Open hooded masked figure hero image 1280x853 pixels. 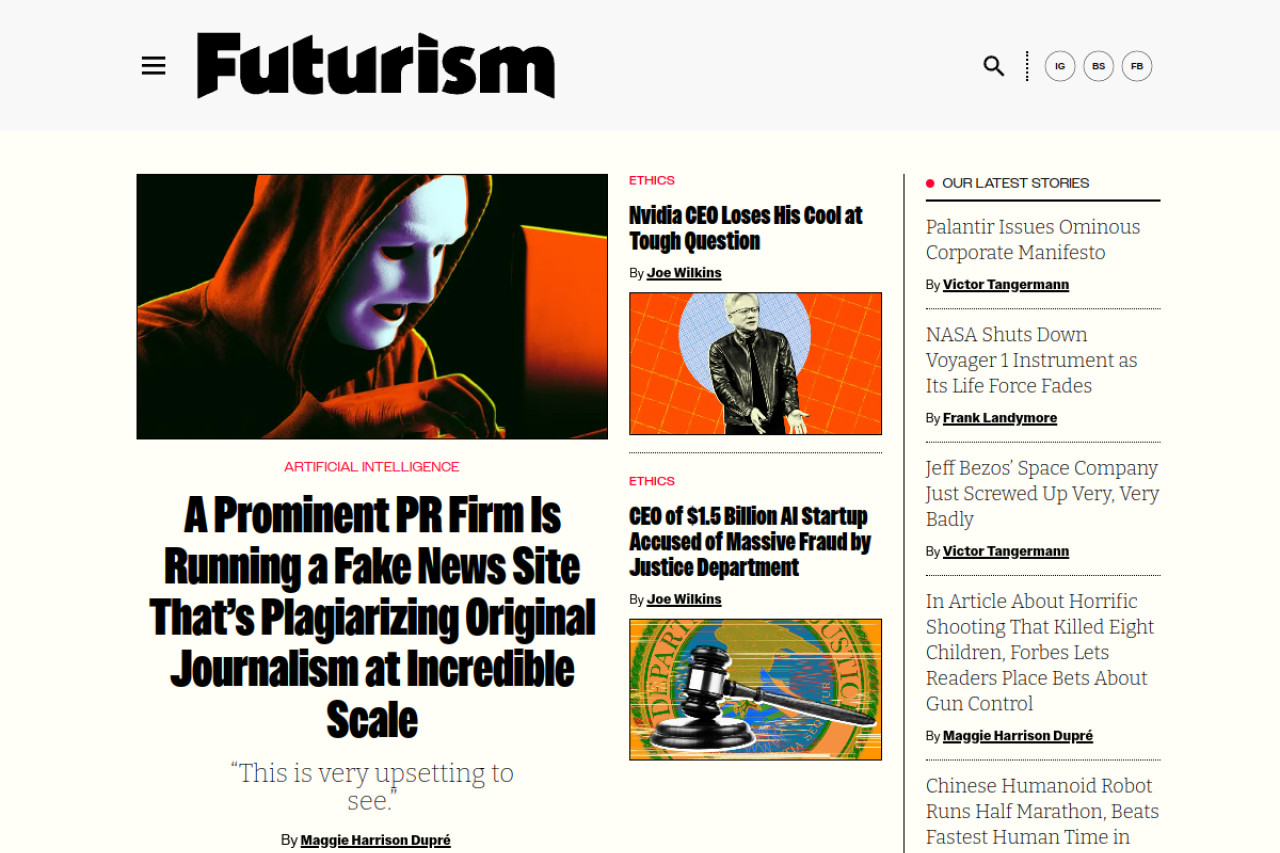372,306
